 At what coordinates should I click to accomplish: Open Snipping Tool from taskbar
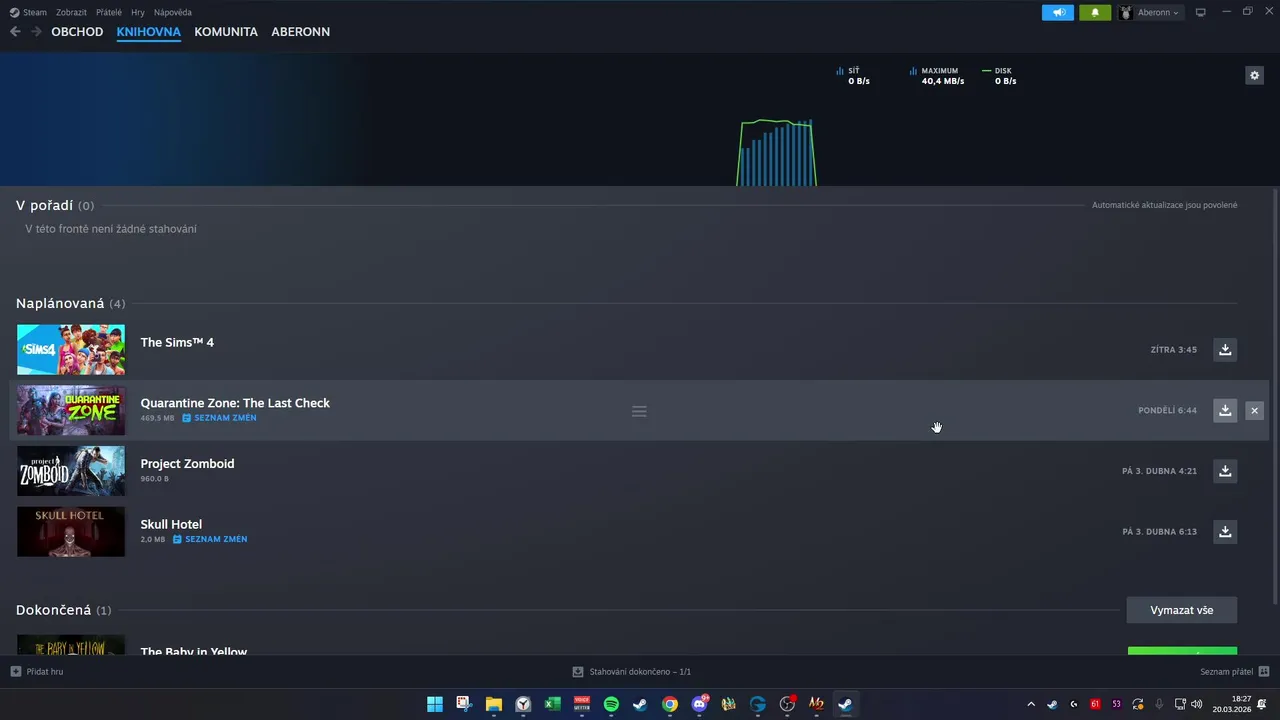464,704
